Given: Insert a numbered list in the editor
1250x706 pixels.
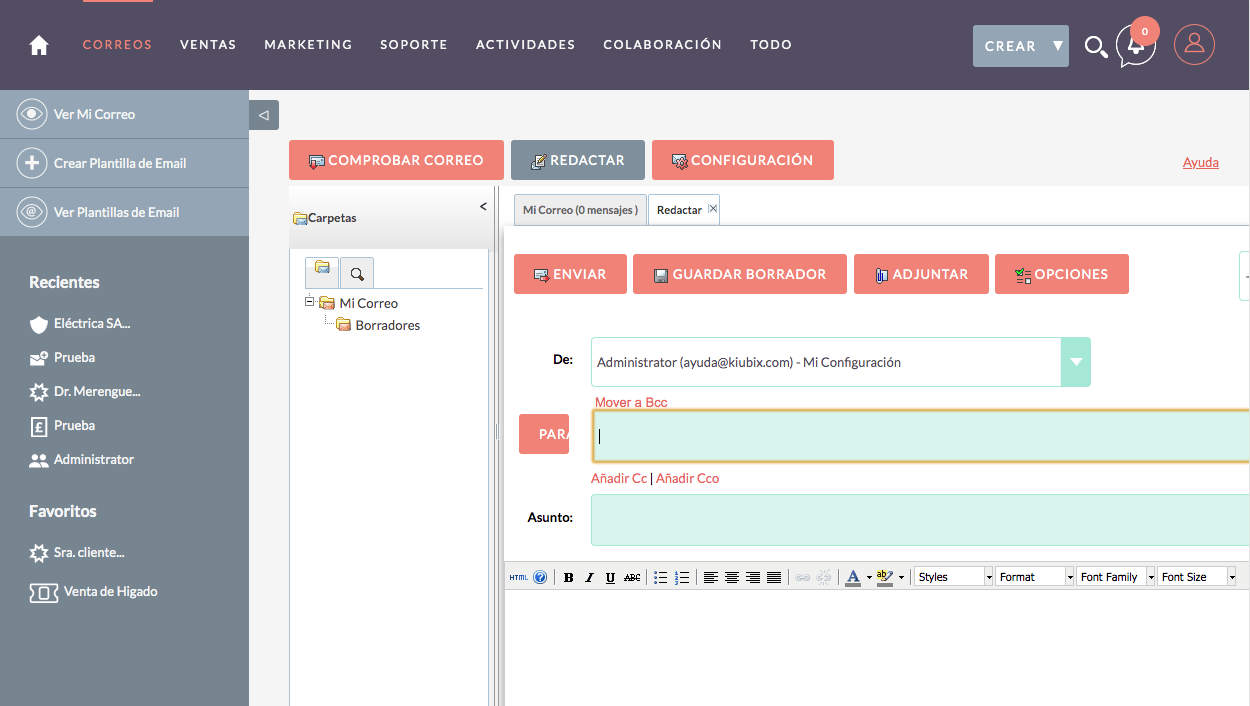Looking at the screenshot, I should pyautogui.click(x=682, y=577).
